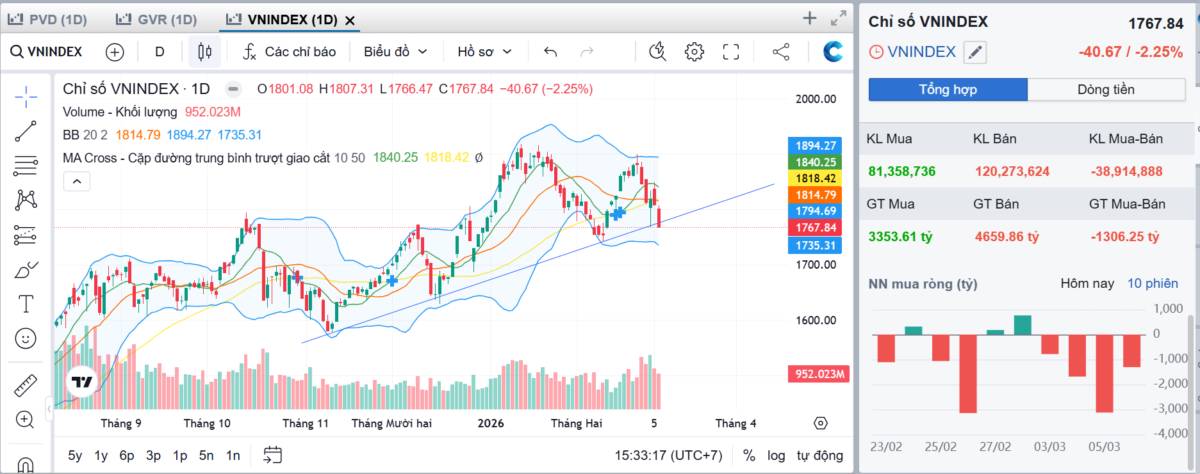This screenshot has height=474, width=1200.
Task: Open the Hồ sơ dropdown
Action: click(x=485, y=52)
